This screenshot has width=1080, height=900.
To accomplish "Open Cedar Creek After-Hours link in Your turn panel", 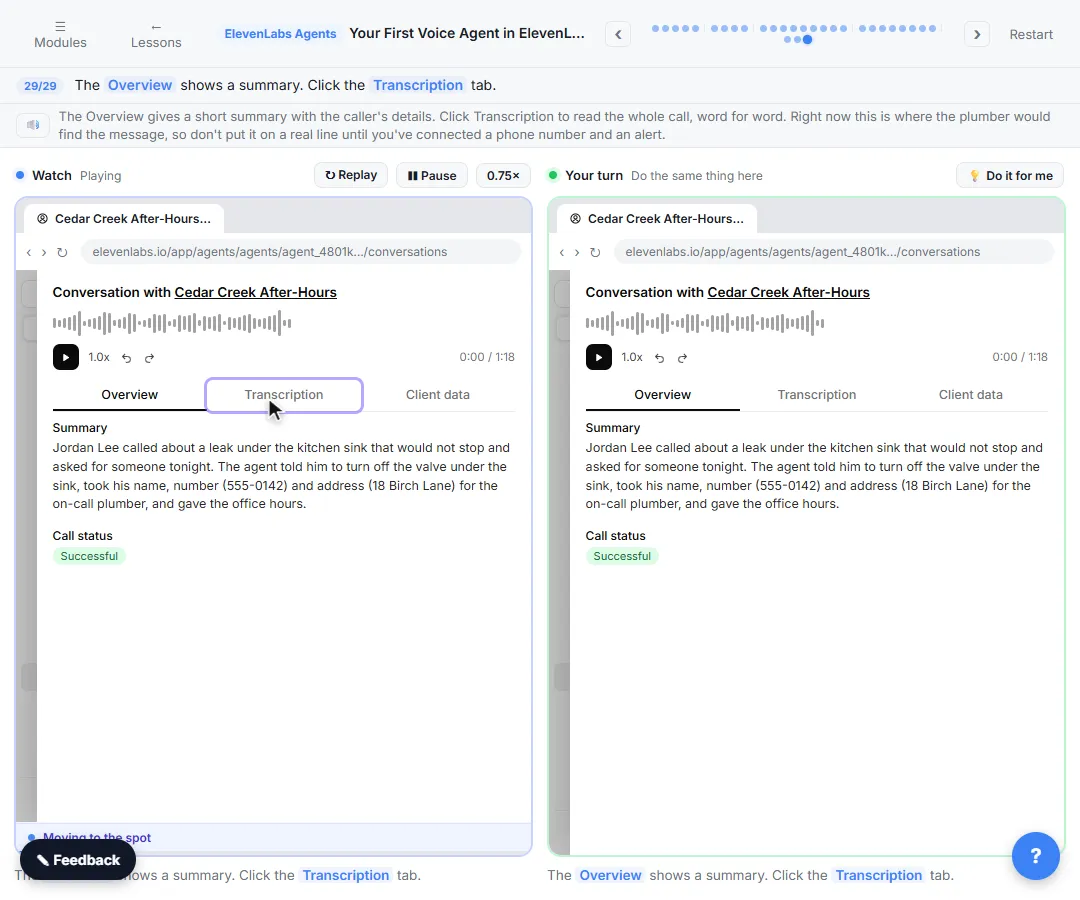I will coord(789,293).
